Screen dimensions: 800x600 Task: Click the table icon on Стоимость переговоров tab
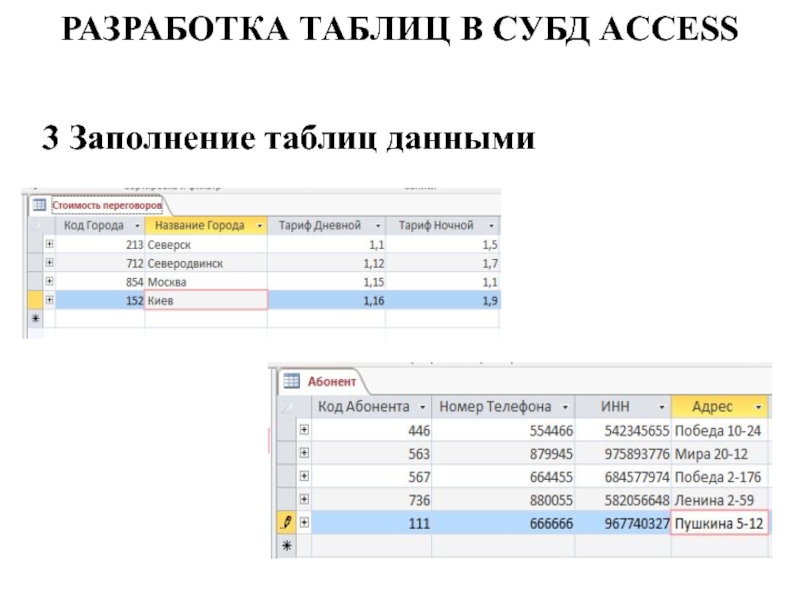pyautogui.click(x=39, y=205)
